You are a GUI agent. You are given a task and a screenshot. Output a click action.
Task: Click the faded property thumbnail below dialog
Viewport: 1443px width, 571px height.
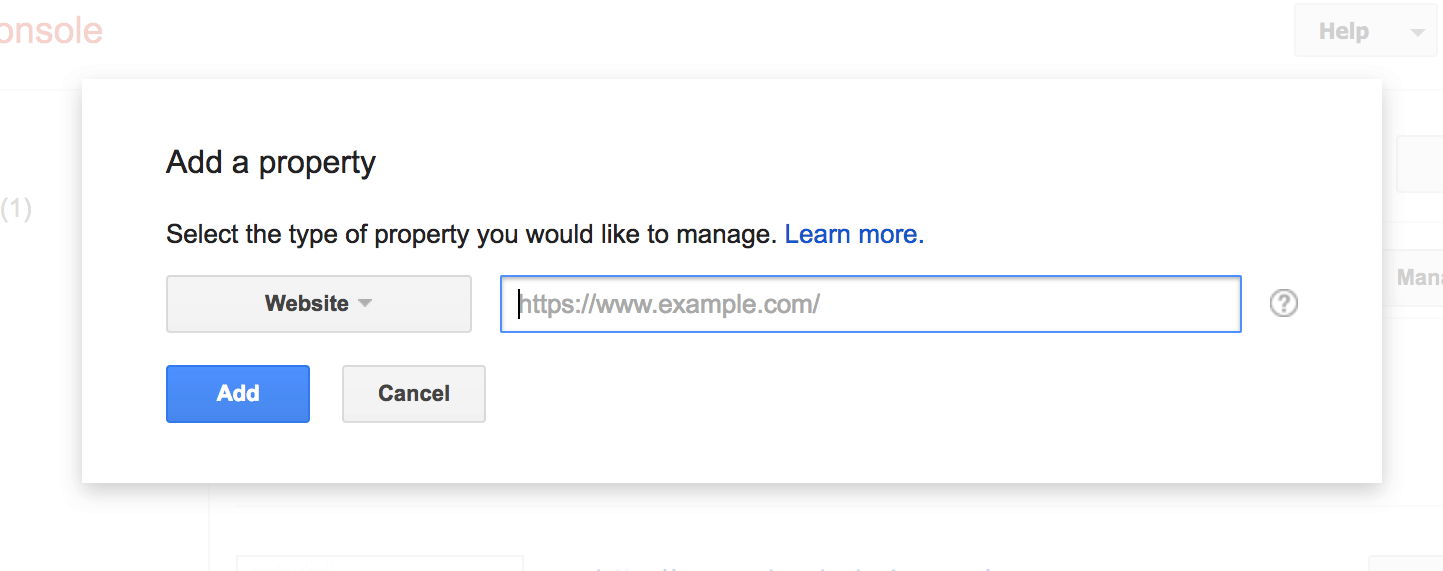click(380, 563)
